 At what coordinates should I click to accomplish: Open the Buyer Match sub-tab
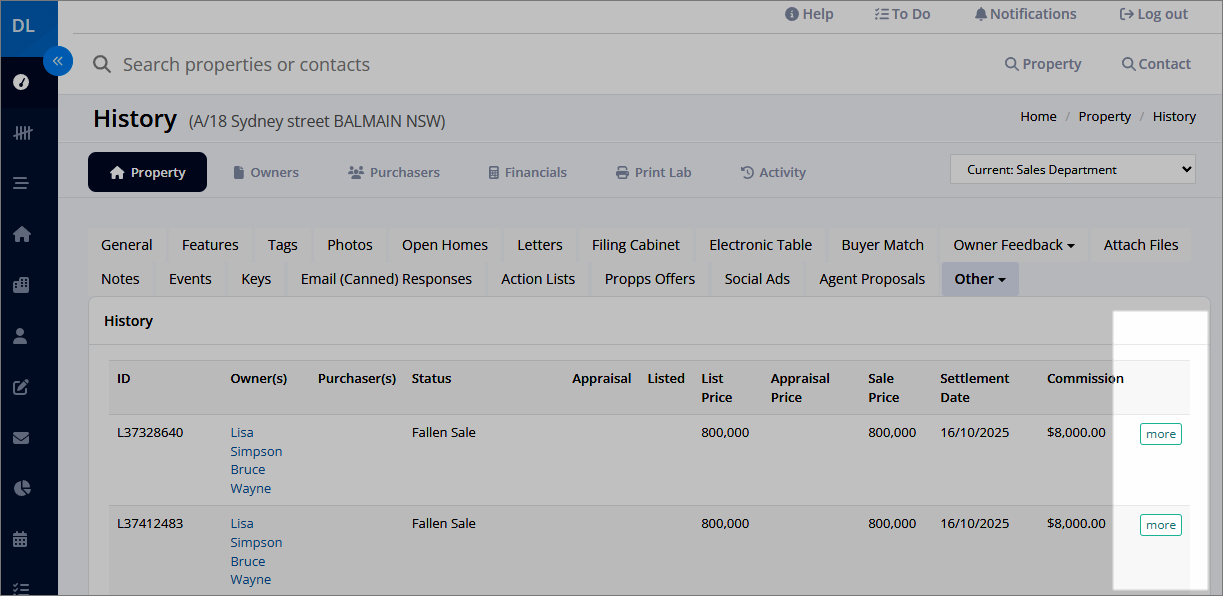coord(883,245)
